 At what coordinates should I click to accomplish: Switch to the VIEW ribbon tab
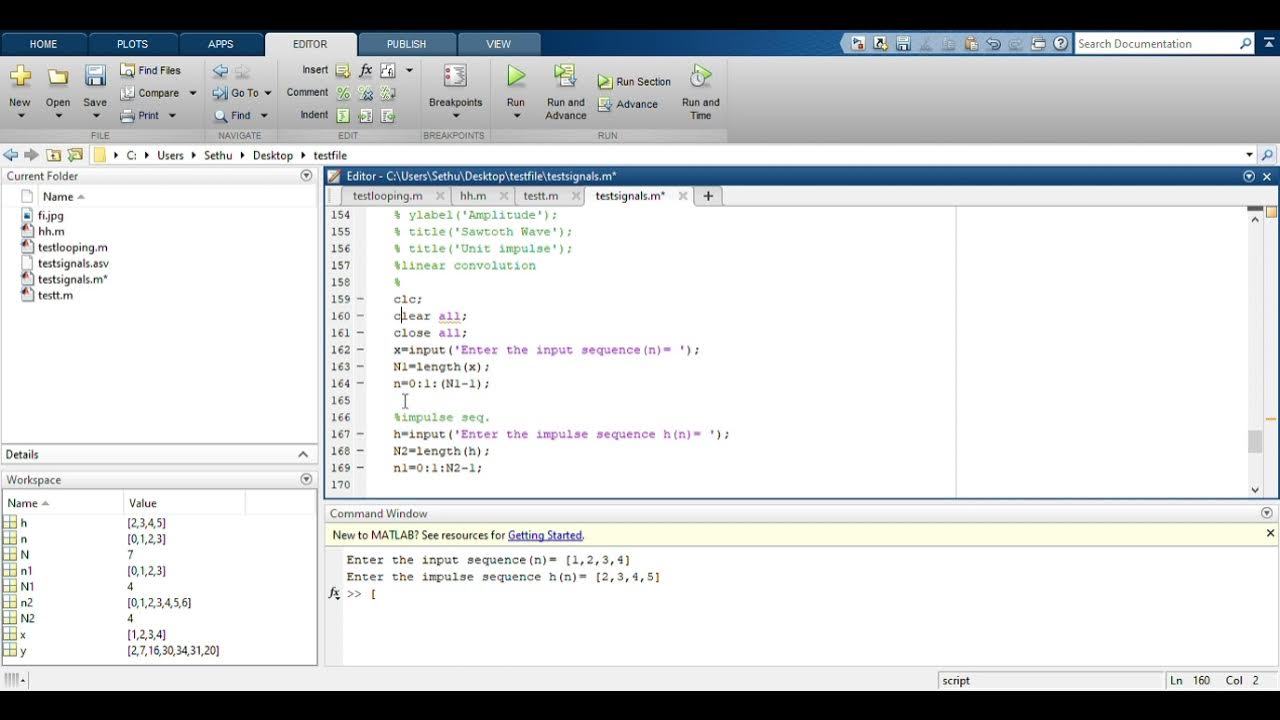[498, 44]
